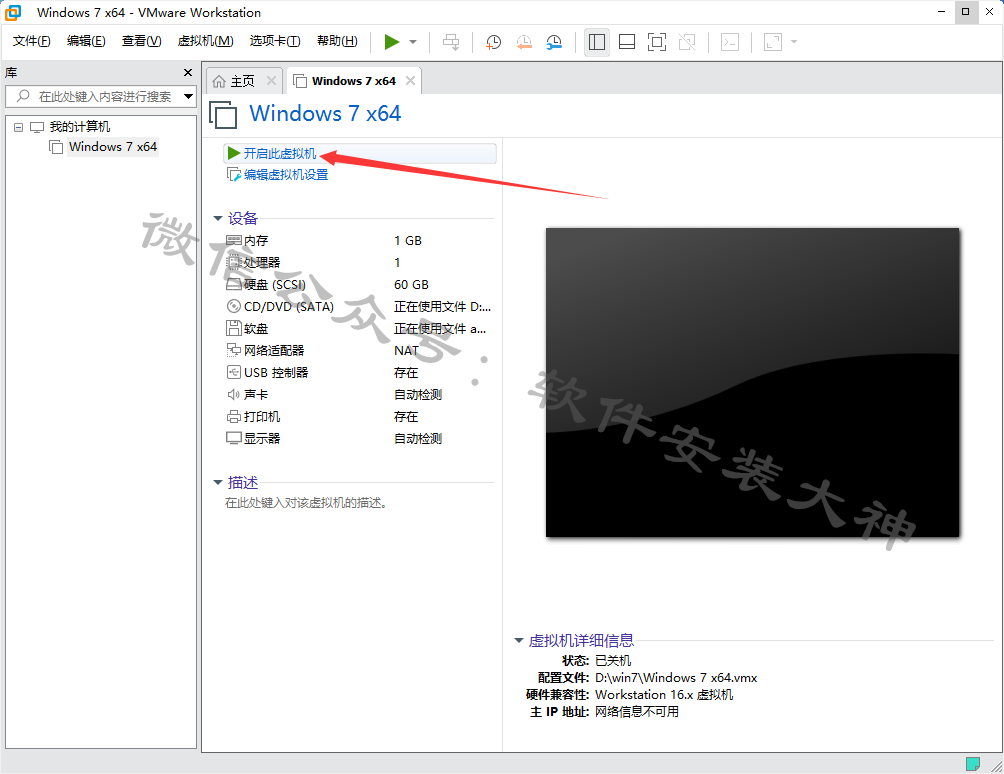Click config file path D:\win7\Windows 7 x64.vmx
This screenshot has height=774, width=1004.
tap(676, 678)
